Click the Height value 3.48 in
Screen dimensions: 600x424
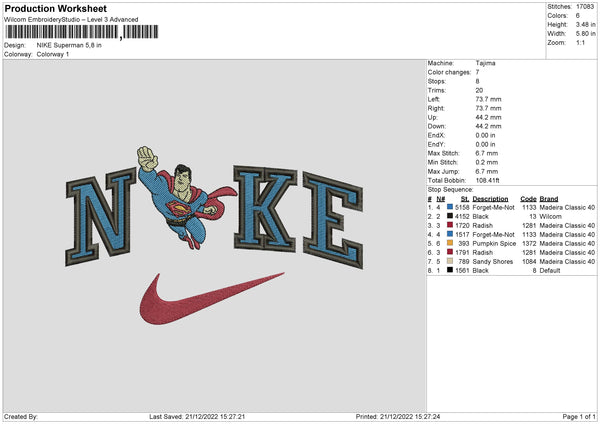pyautogui.click(x=585, y=24)
